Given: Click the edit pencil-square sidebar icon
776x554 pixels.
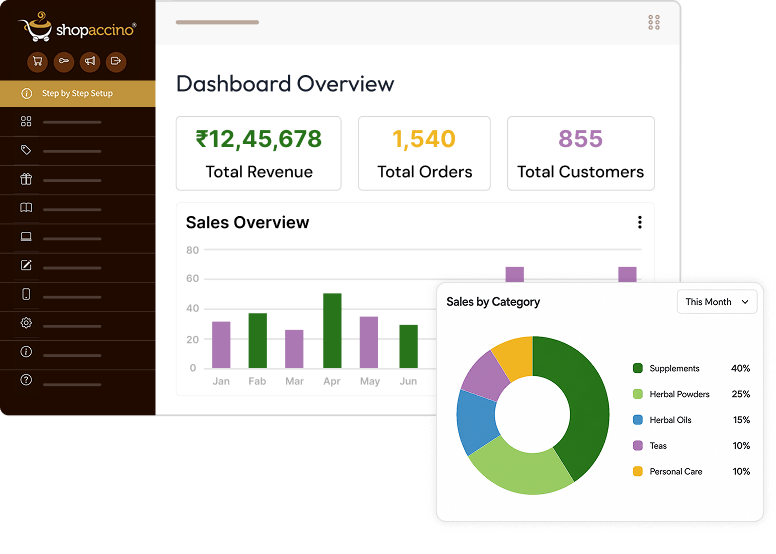Looking at the screenshot, I should click(x=26, y=265).
